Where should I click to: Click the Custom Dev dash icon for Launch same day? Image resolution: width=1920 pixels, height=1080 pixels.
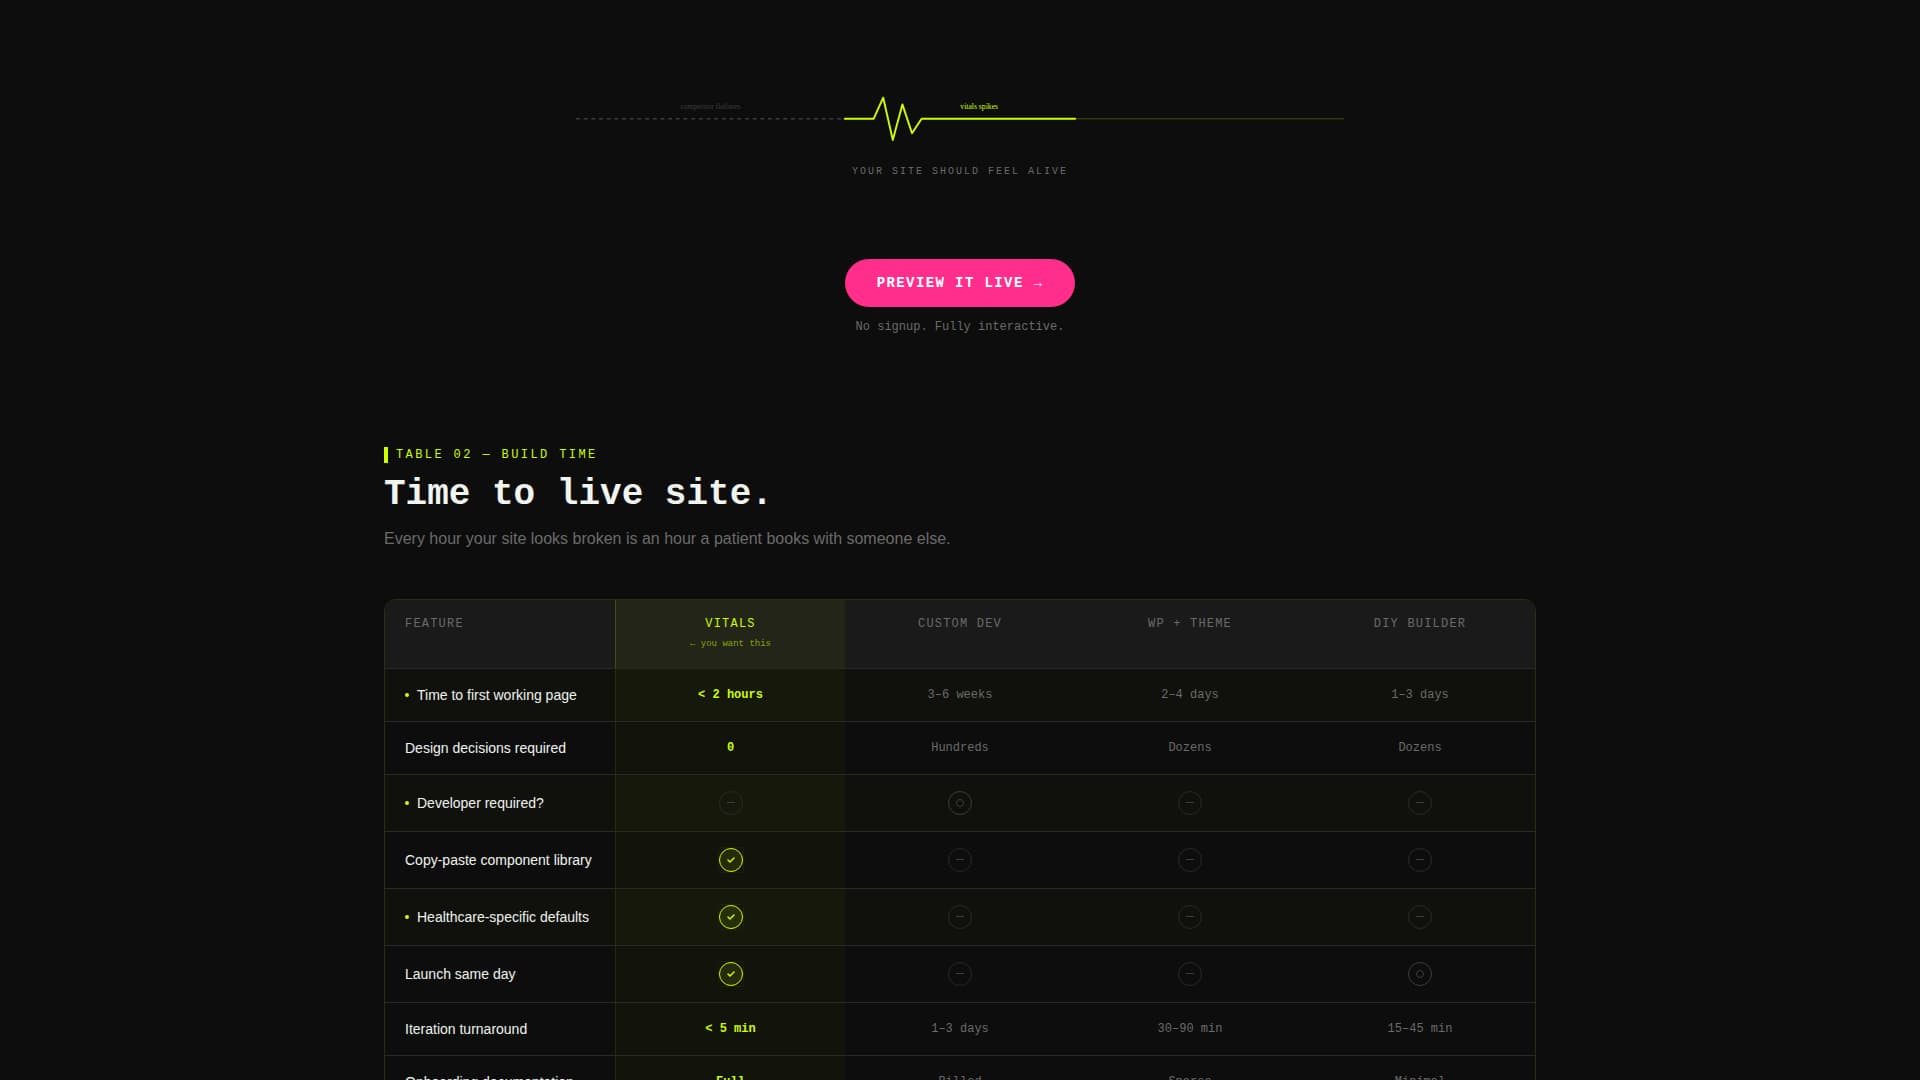959,974
